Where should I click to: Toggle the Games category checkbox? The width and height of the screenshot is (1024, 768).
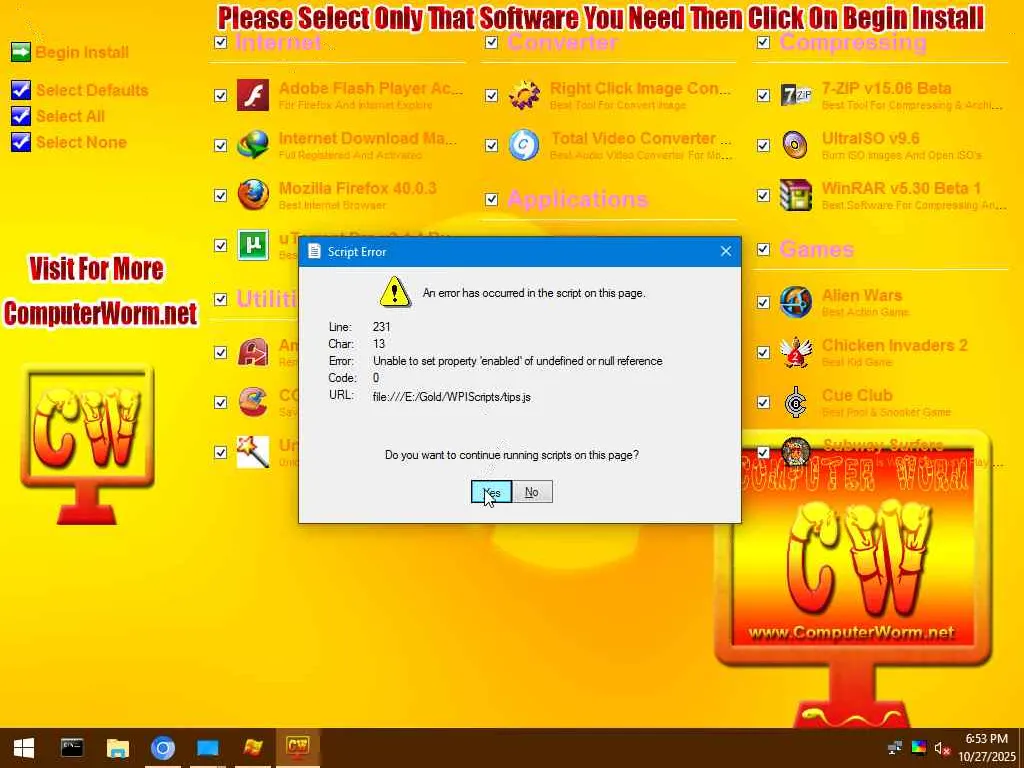coord(763,249)
